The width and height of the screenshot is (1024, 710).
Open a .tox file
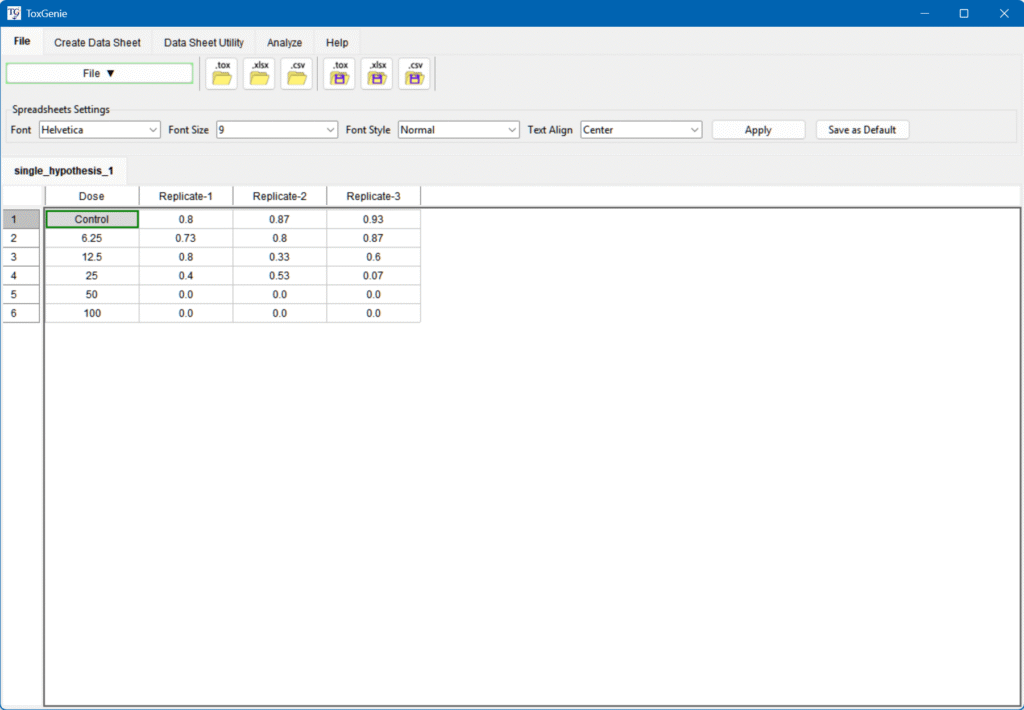pyautogui.click(x=222, y=74)
